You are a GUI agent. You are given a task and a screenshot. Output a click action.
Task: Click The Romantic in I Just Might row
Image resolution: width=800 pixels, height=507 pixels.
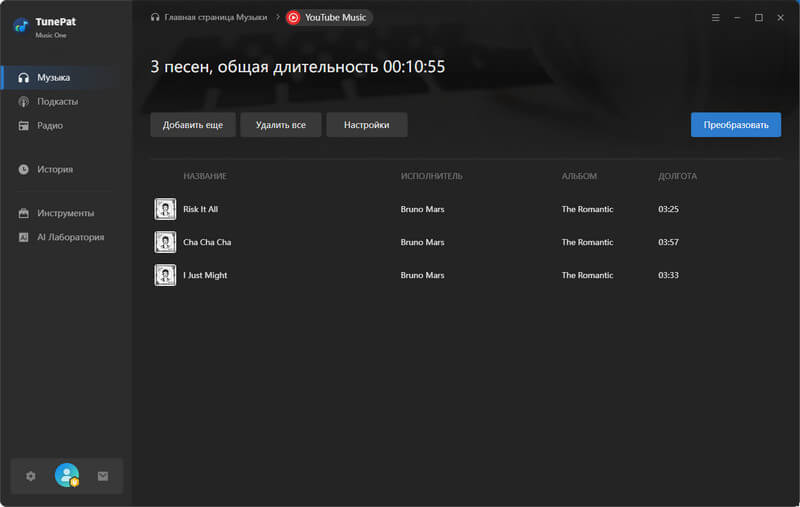[587, 275]
